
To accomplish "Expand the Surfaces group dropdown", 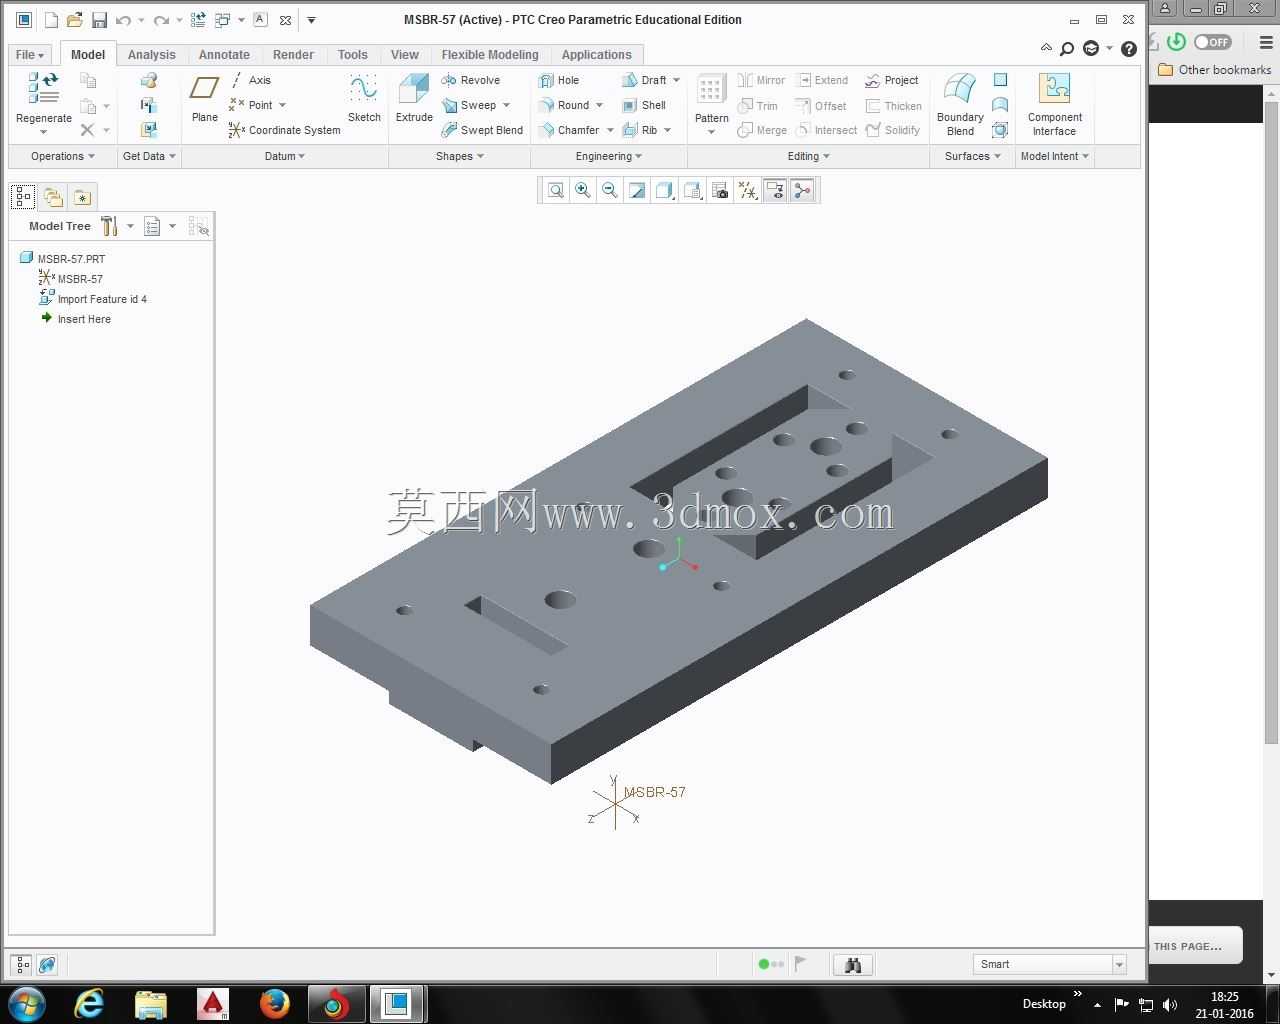I will click(x=973, y=156).
